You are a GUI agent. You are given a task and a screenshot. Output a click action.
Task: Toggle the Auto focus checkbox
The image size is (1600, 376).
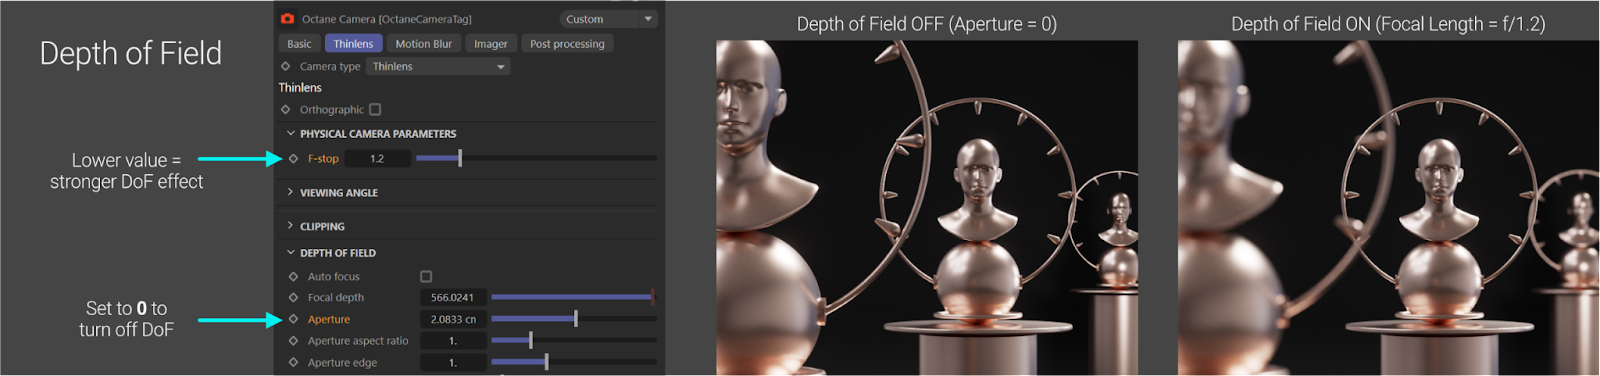point(426,276)
